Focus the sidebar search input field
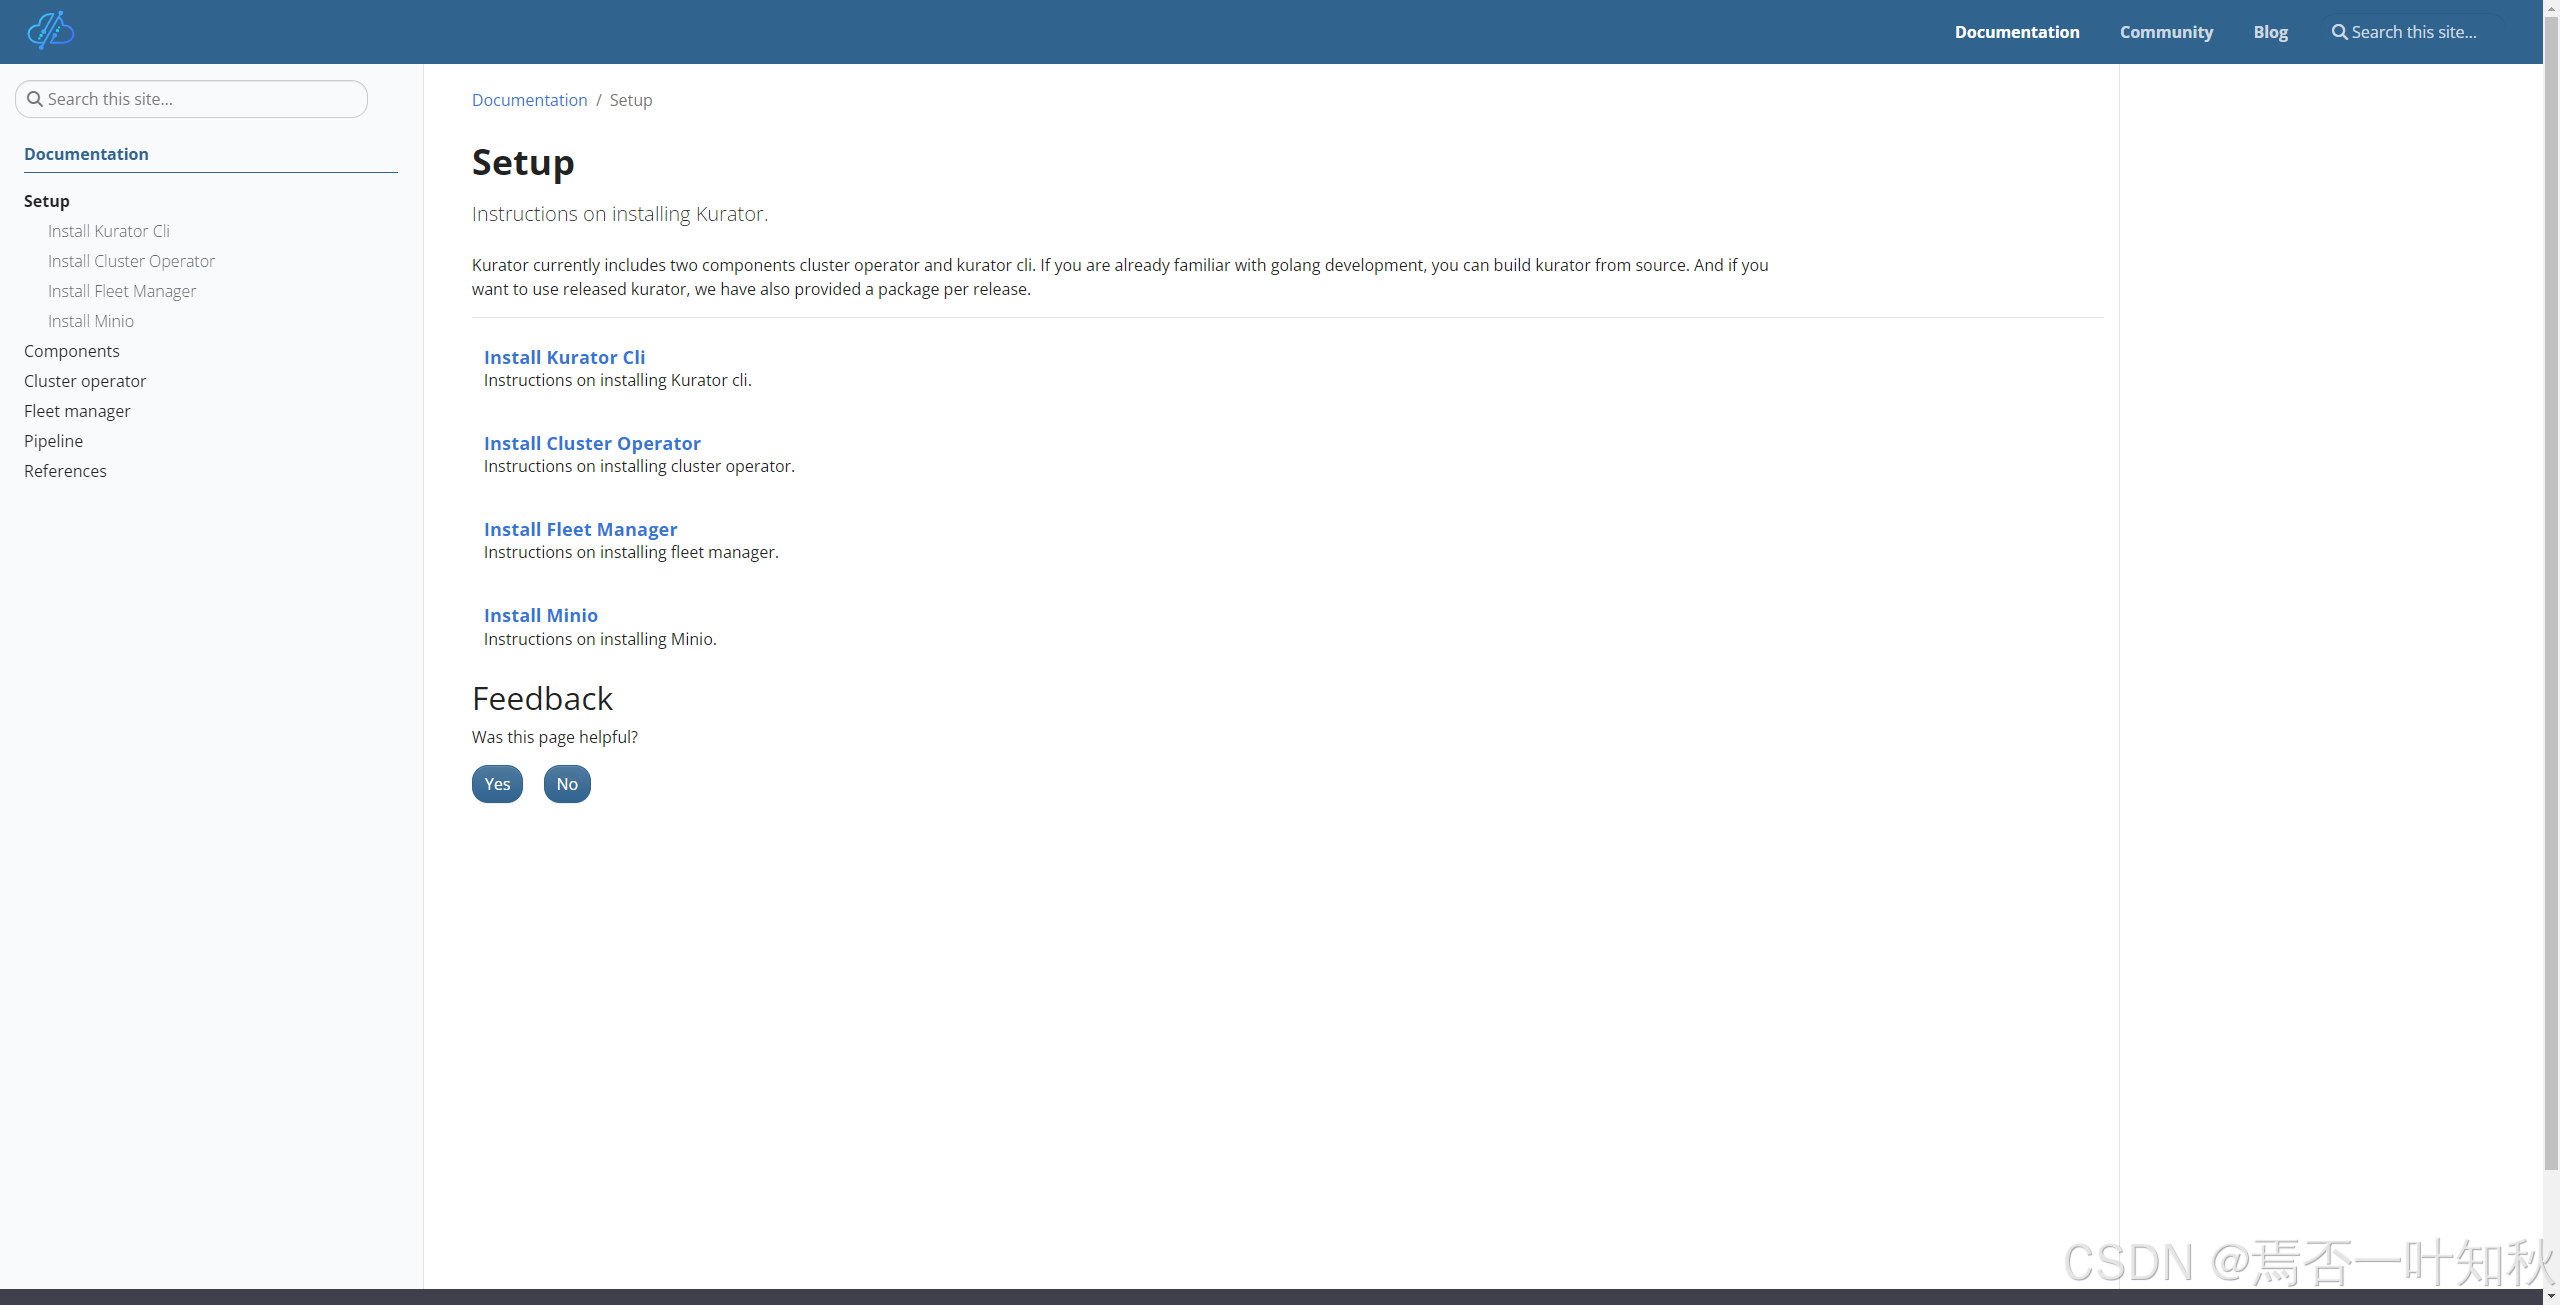Image resolution: width=2560 pixels, height=1305 pixels. click(x=200, y=99)
